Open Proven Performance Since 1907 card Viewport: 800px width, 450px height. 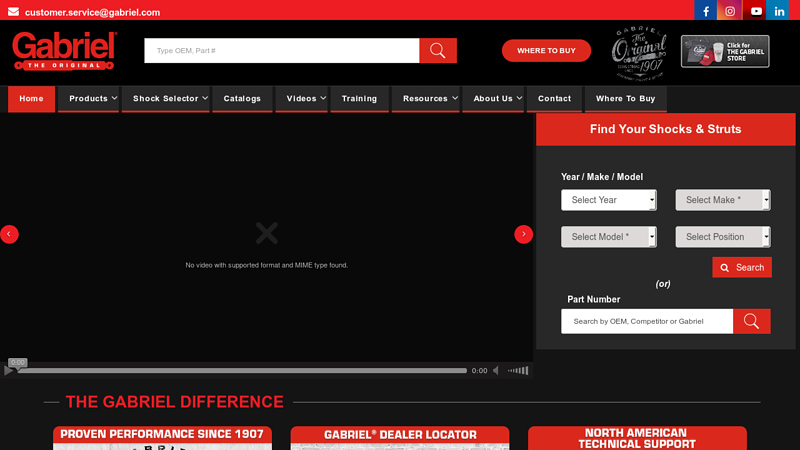(162, 438)
